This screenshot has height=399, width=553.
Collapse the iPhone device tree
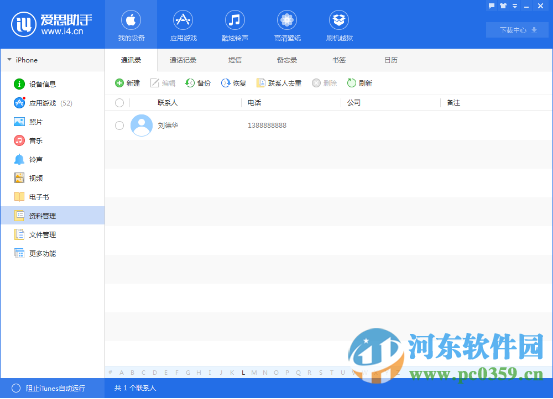(x=10, y=60)
